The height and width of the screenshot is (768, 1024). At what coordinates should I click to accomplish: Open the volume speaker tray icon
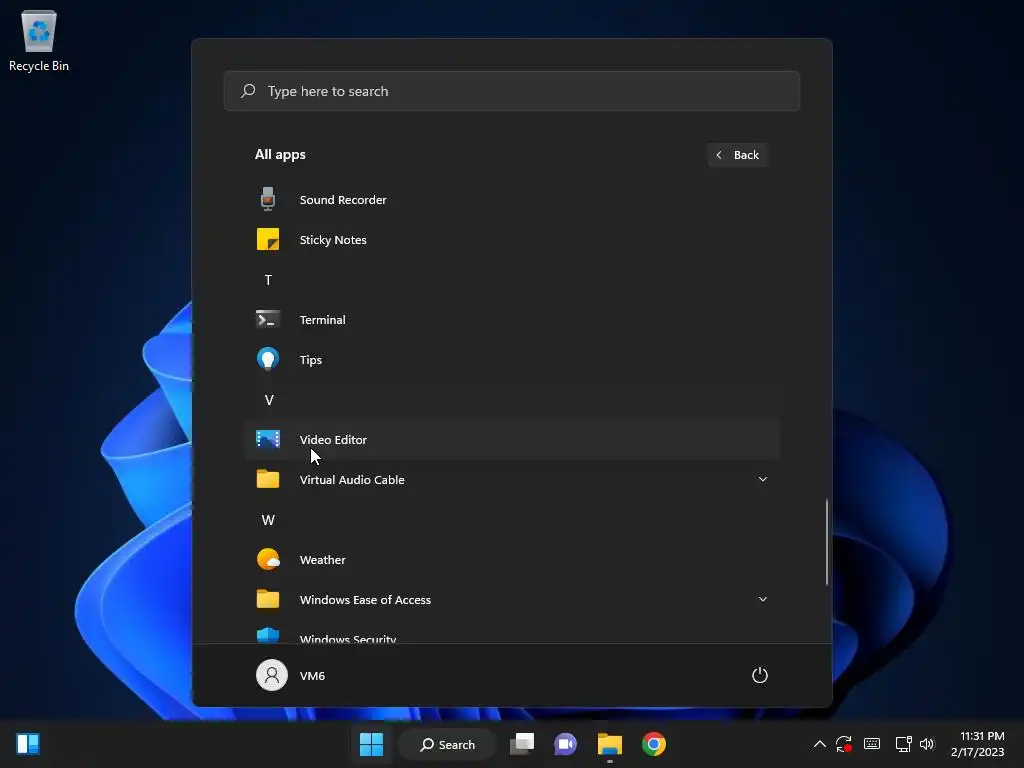coord(927,744)
